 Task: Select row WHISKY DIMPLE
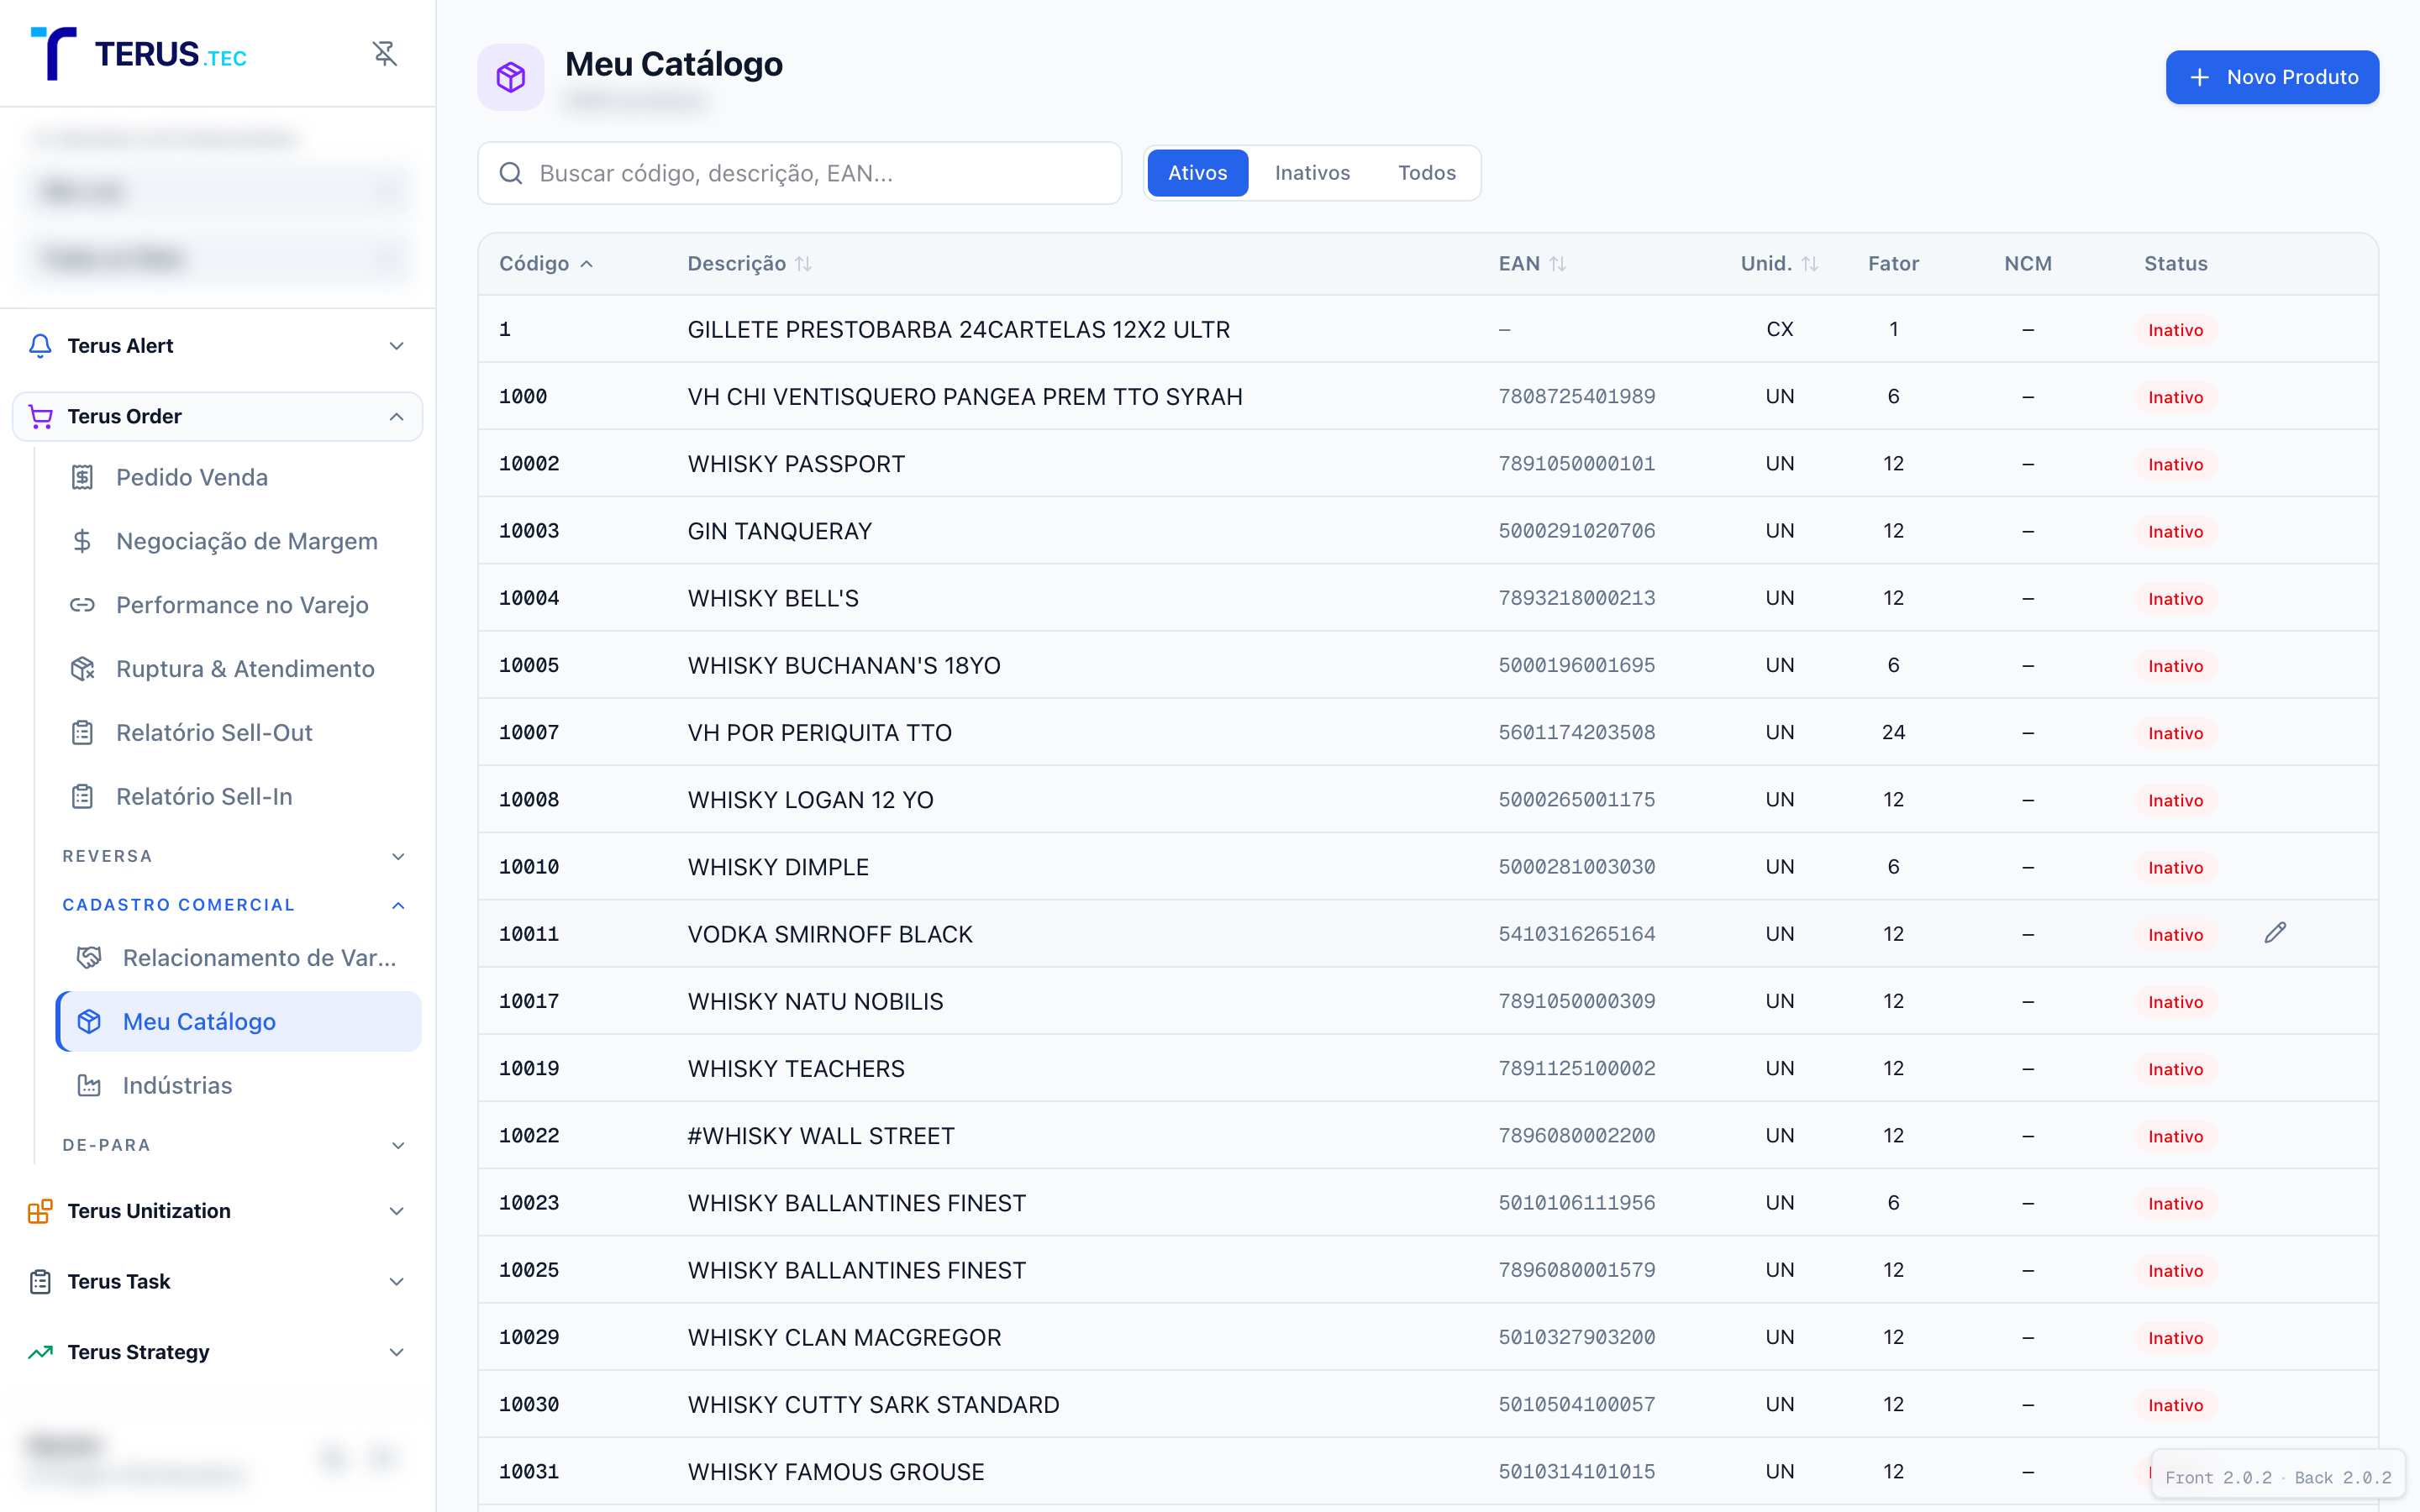pyautogui.click(x=1428, y=867)
